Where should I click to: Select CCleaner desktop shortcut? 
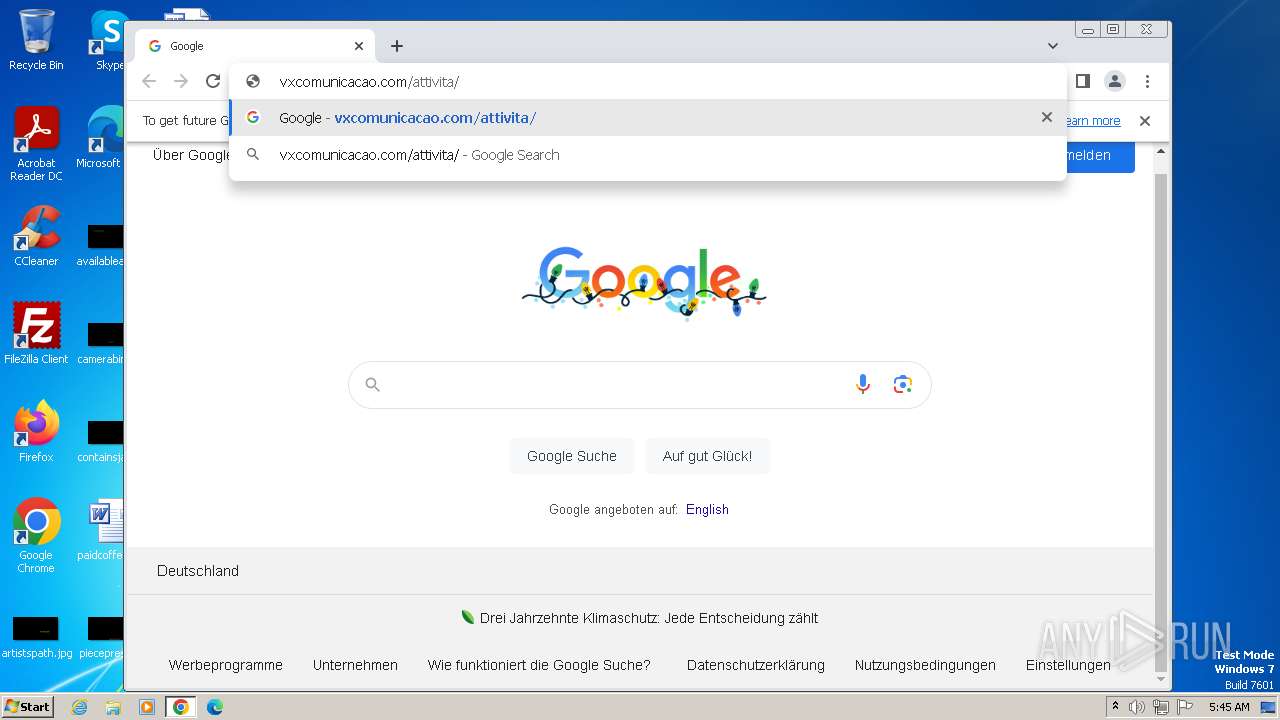(x=36, y=236)
